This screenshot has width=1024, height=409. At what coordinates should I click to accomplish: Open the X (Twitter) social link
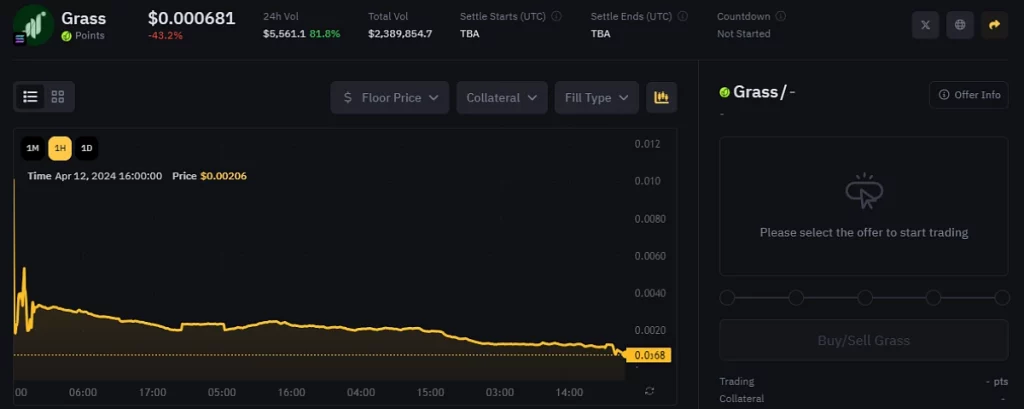pyautogui.click(x=925, y=25)
